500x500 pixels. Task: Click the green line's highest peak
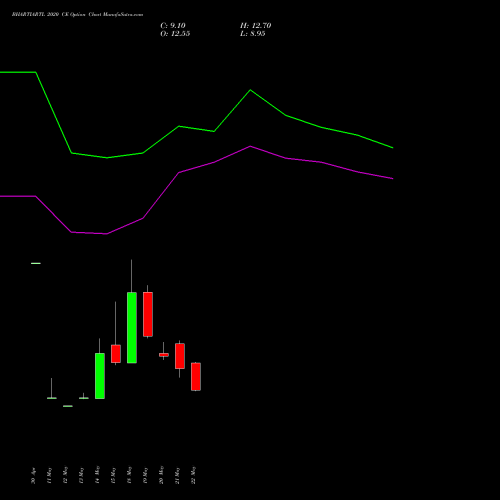(x=250, y=90)
